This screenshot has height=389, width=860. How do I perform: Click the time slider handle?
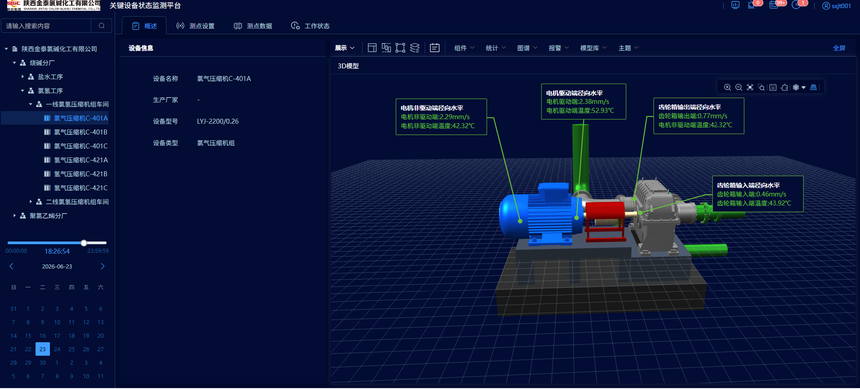84,243
